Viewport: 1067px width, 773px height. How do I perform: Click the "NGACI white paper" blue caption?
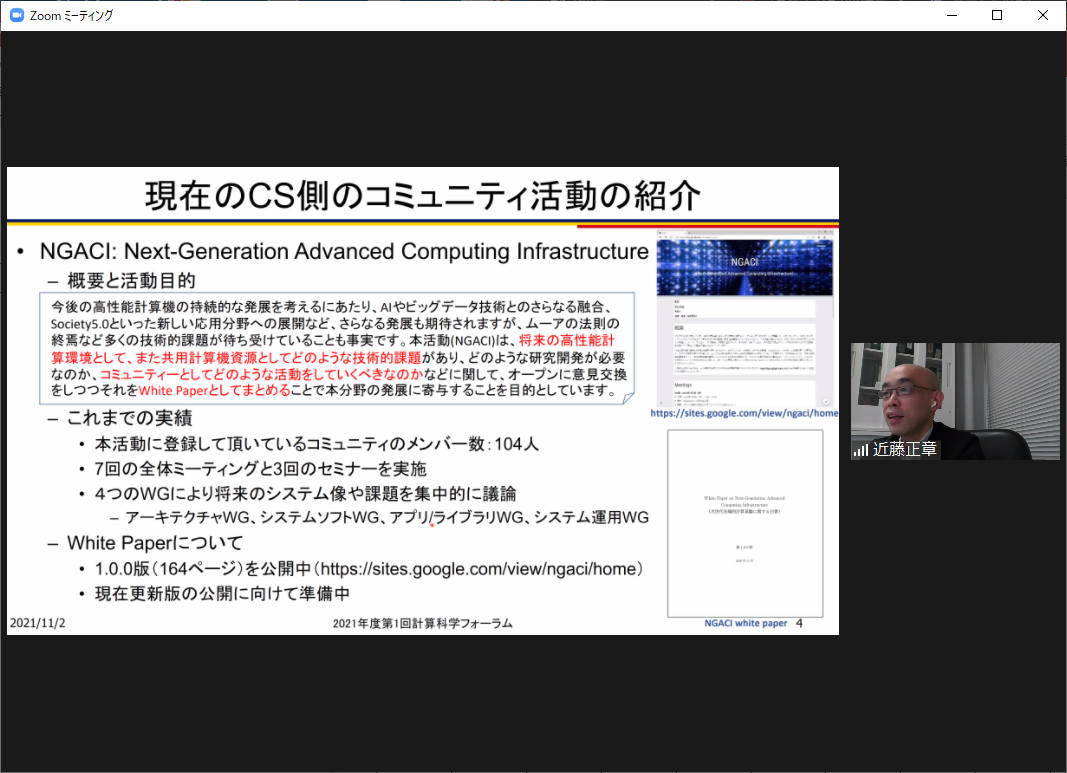click(745, 623)
